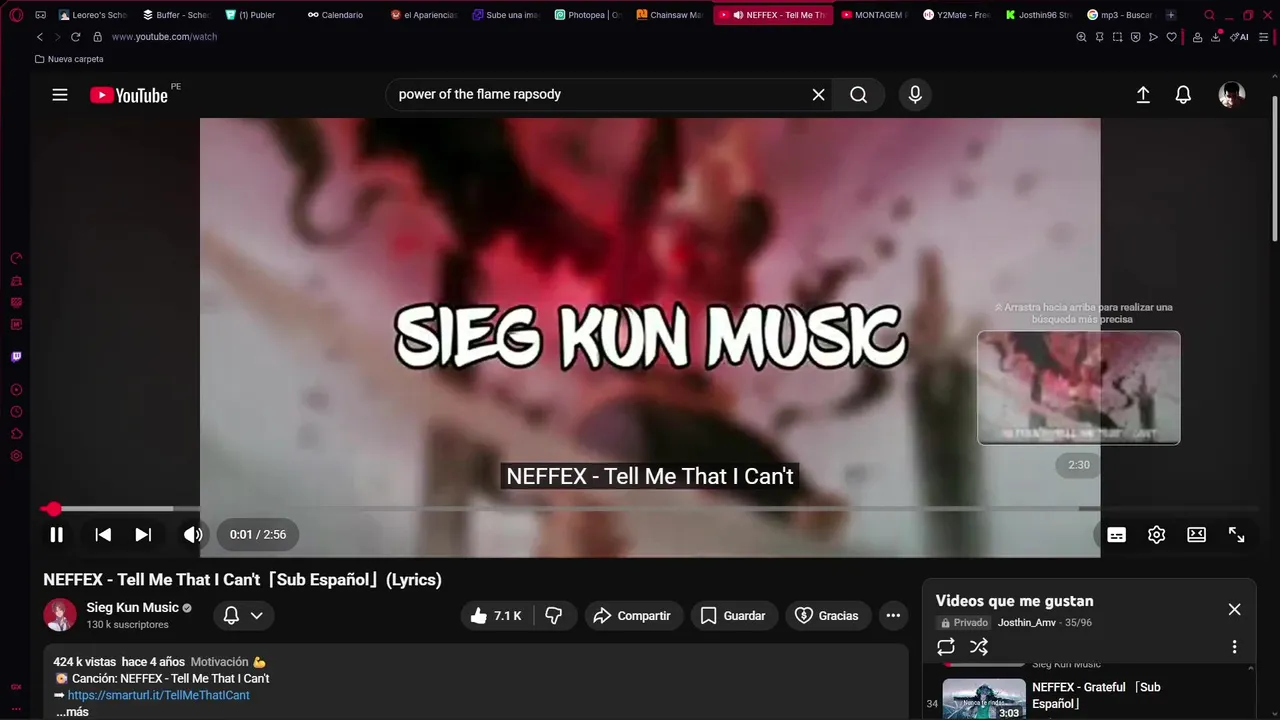
Task: Open the YouTube notifications bell
Action: click(x=1183, y=95)
